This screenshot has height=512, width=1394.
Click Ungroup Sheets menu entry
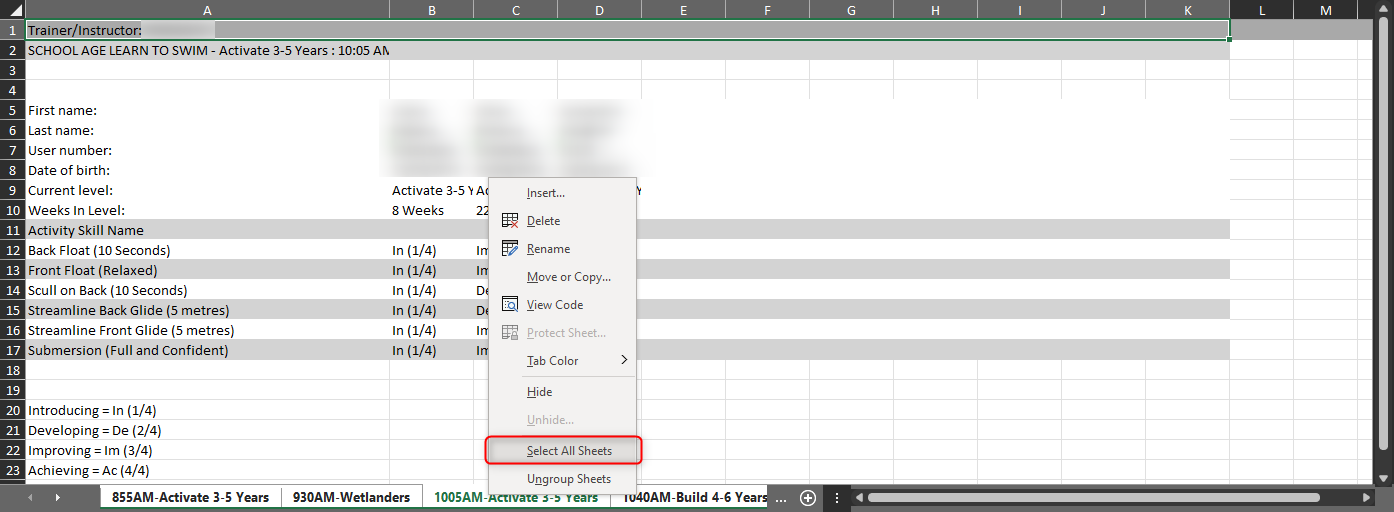pyautogui.click(x=568, y=479)
